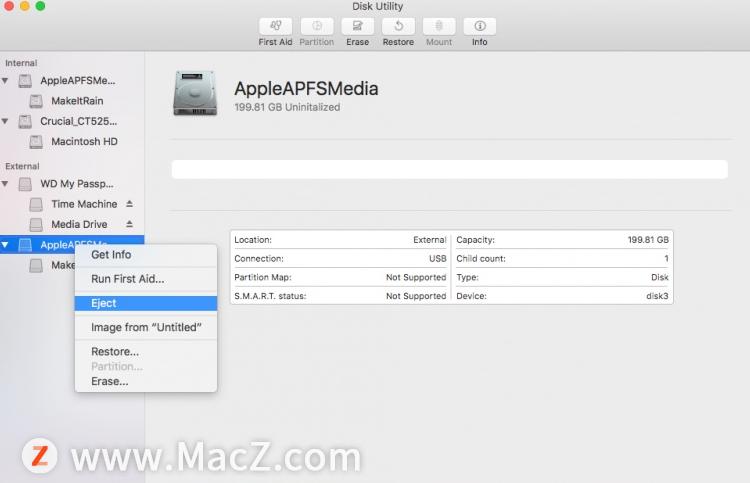Select Time Machine volume name in sidebar
The width and height of the screenshot is (750, 483).
click(84, 204)
